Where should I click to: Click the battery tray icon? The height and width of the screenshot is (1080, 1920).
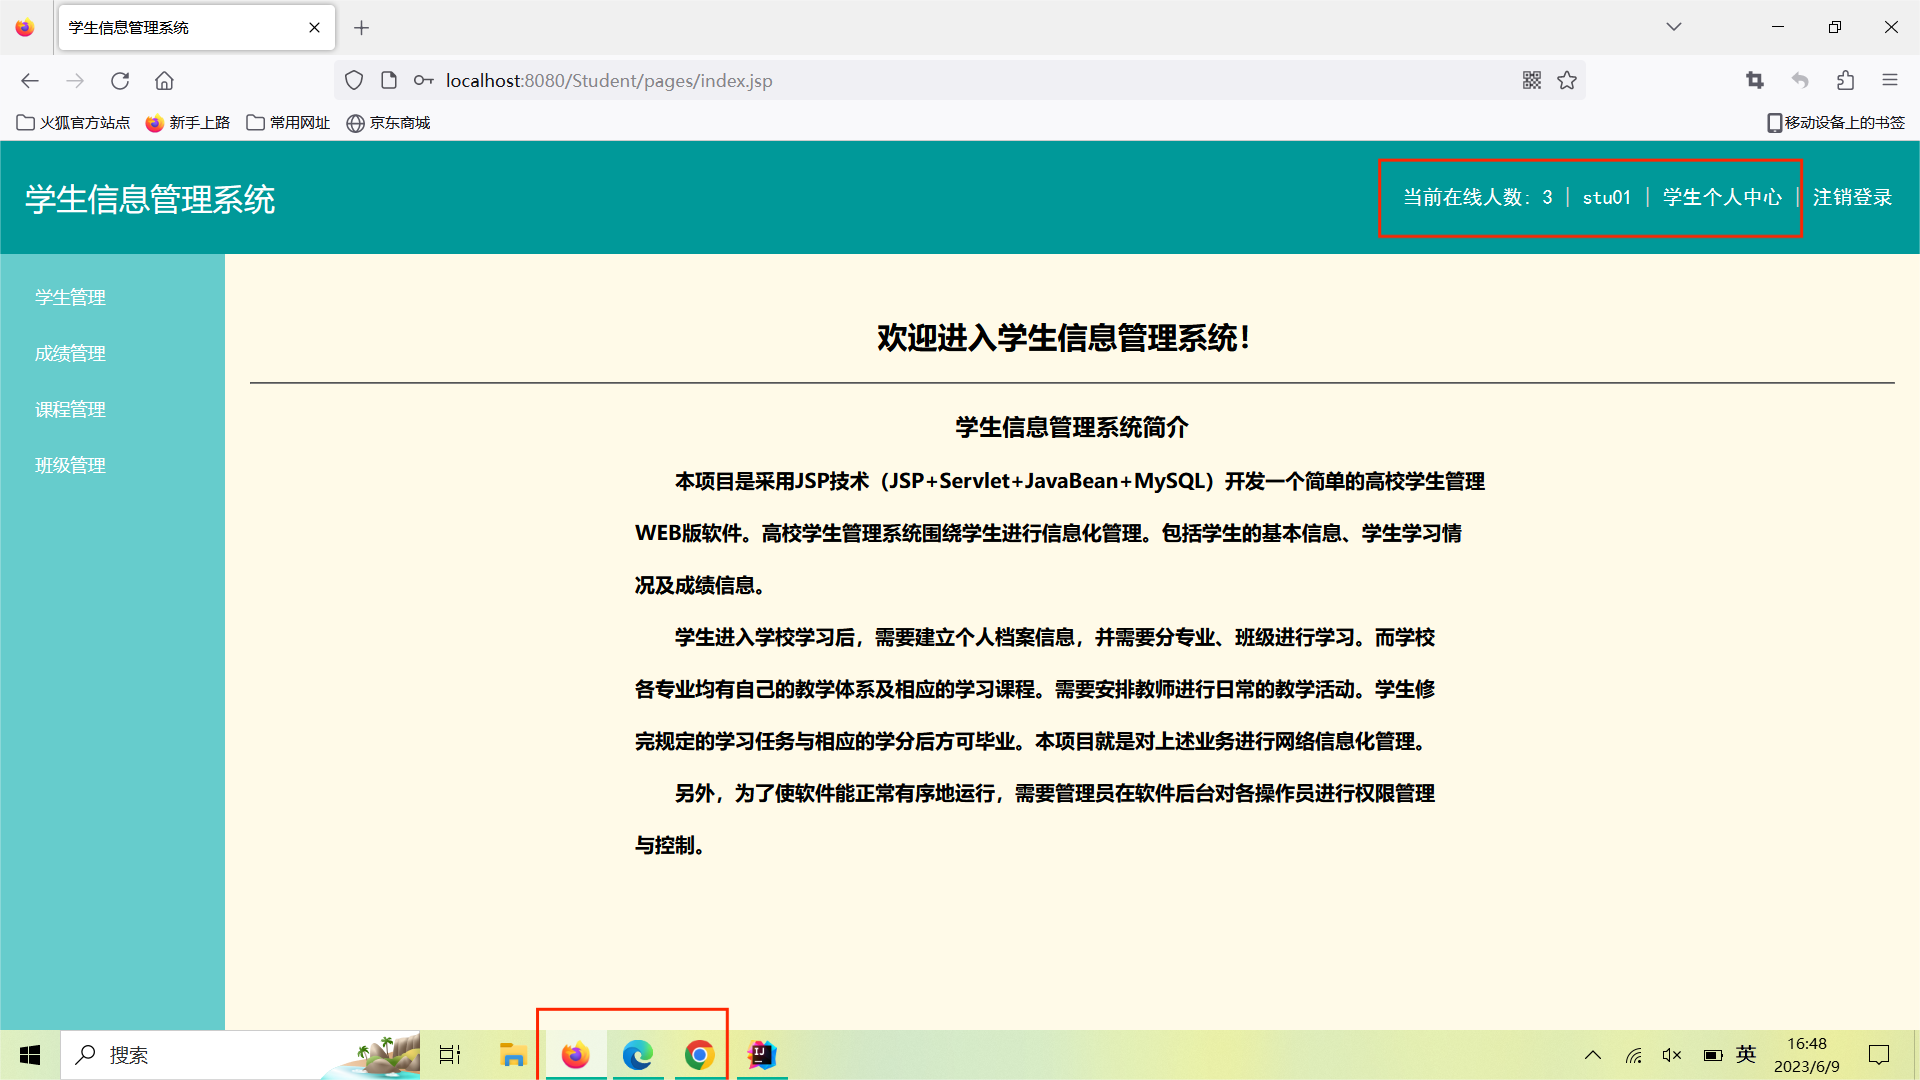coord(1712,1055)
